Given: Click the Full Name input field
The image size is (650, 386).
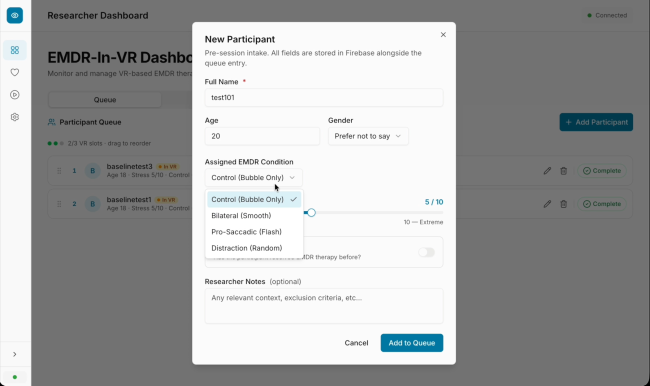Looking at the screenshot, I should [x=324, y=98].
